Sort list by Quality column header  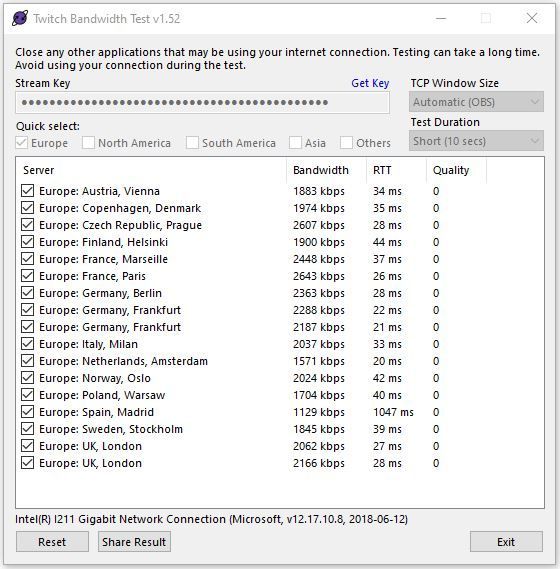point(457,170)
